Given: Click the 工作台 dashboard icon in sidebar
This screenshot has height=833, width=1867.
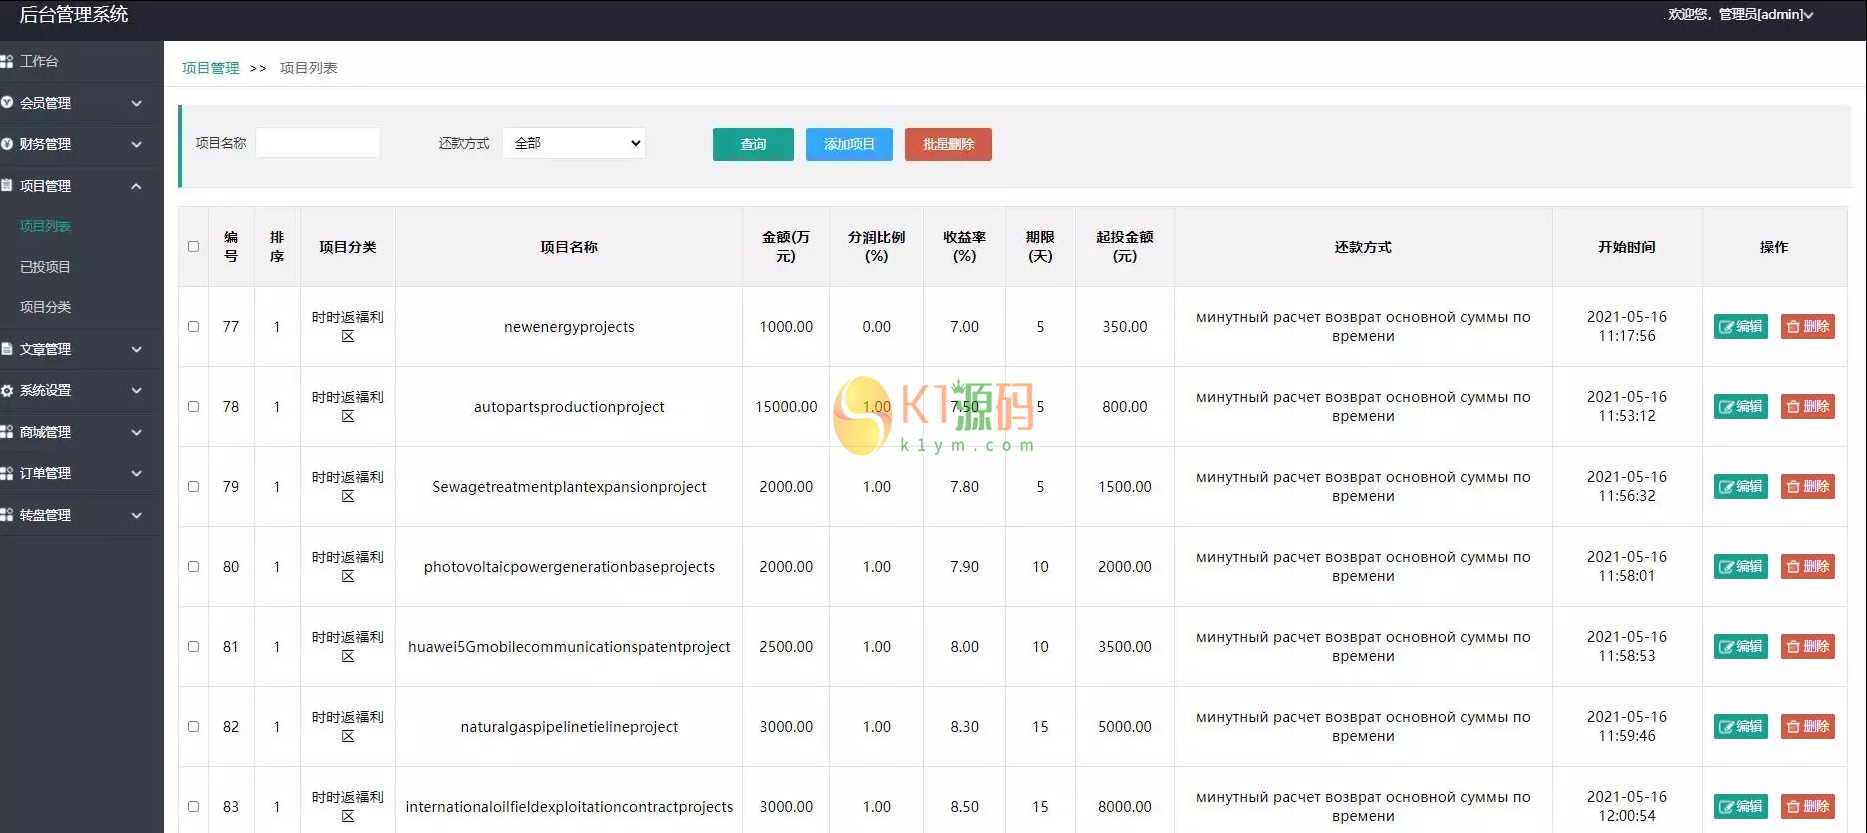Looking at the screenshot, I should tap(7, 62).
